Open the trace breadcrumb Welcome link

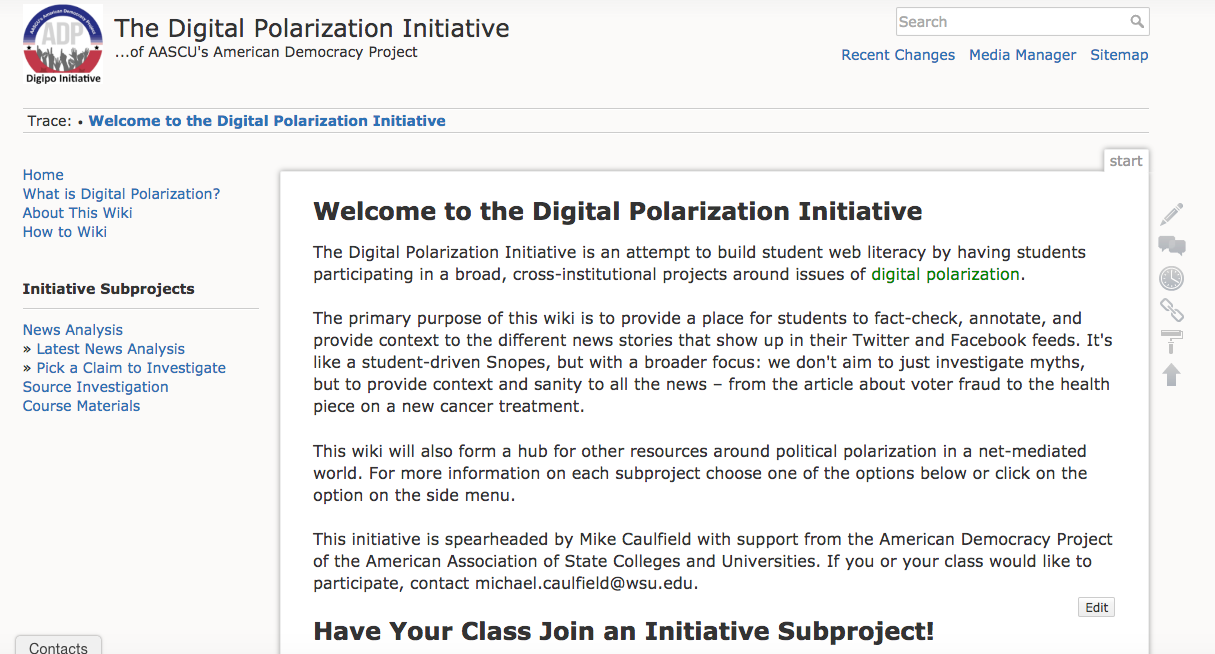pyautogui.click(x=267, y=121)
